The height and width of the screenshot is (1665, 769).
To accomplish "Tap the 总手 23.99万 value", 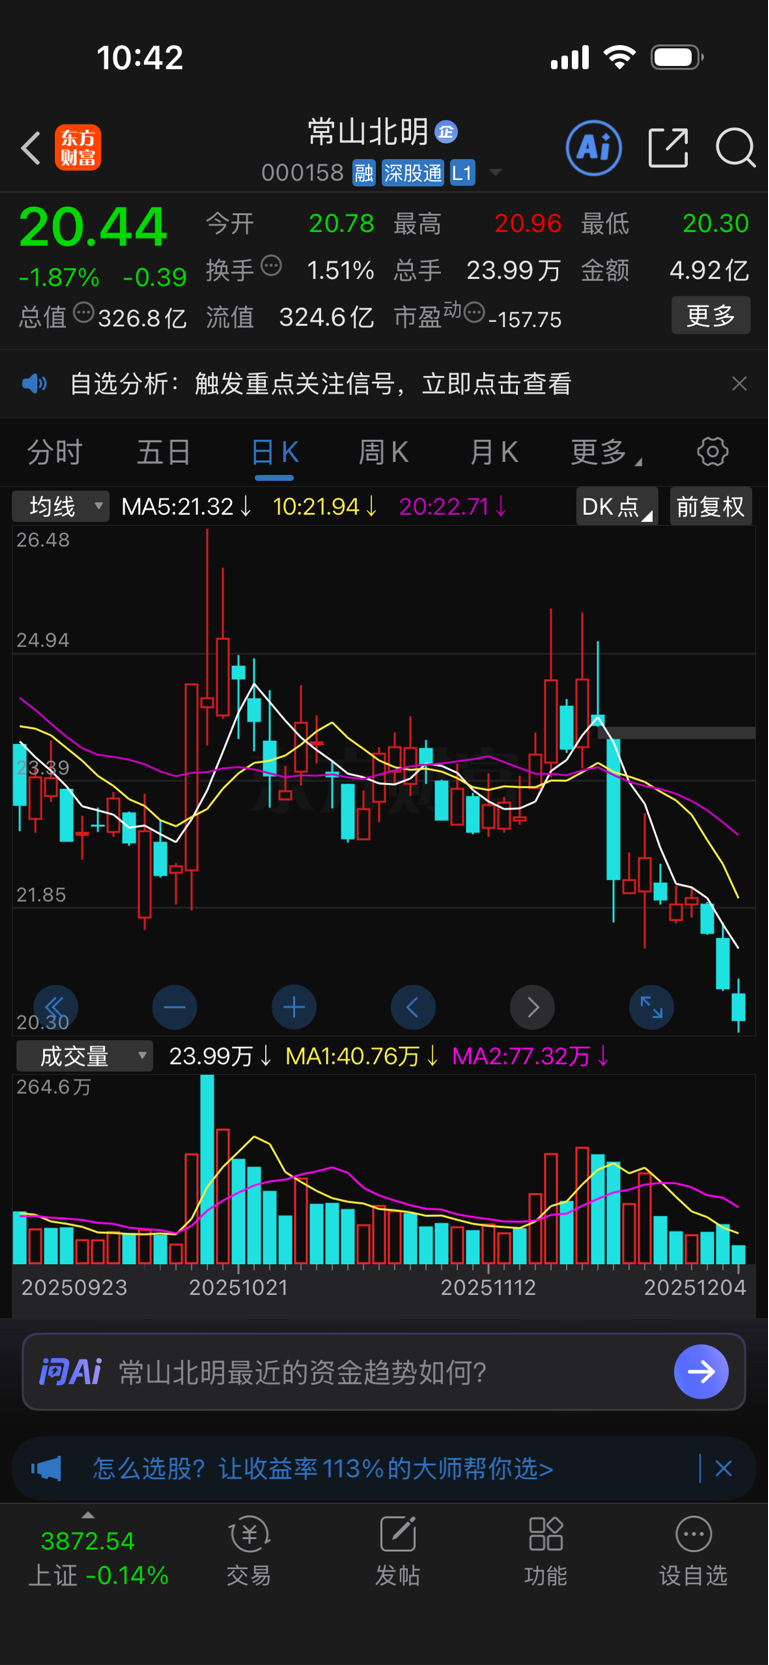I will (x=513, y=270).
